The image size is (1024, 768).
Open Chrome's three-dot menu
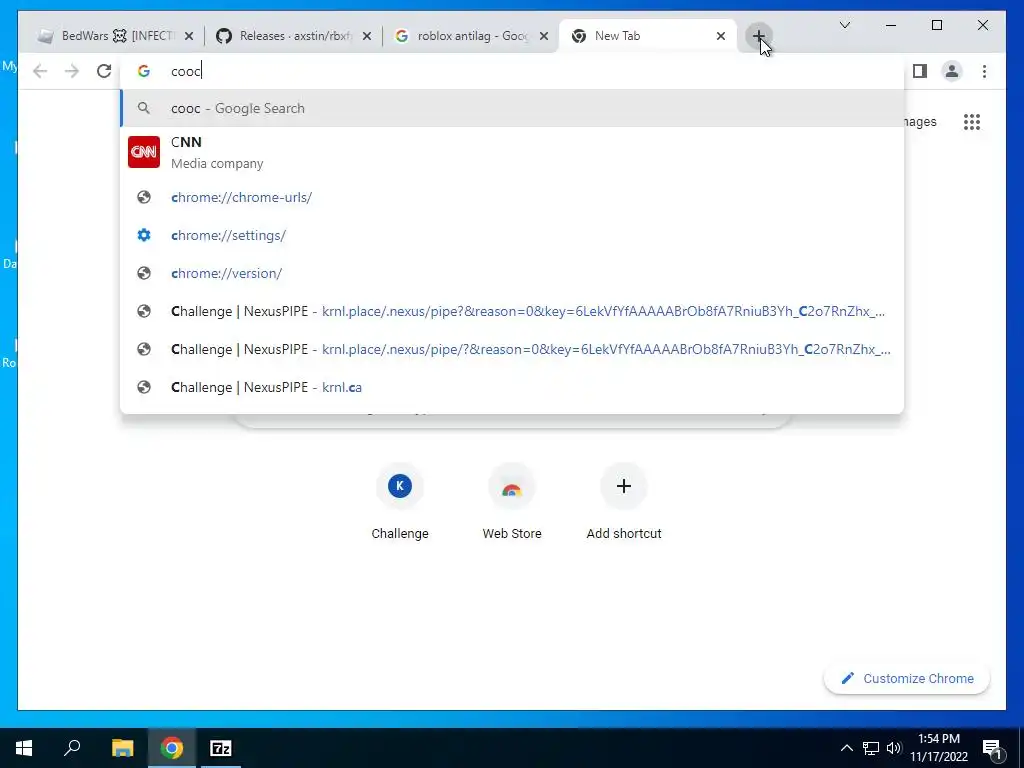pos(984,71)
